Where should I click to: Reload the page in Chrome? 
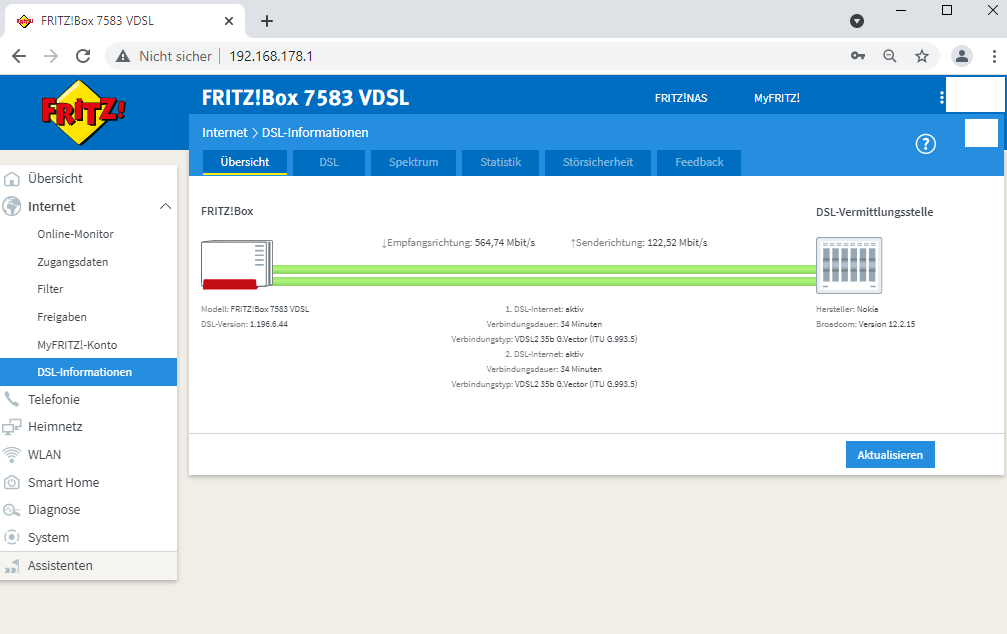83,56
